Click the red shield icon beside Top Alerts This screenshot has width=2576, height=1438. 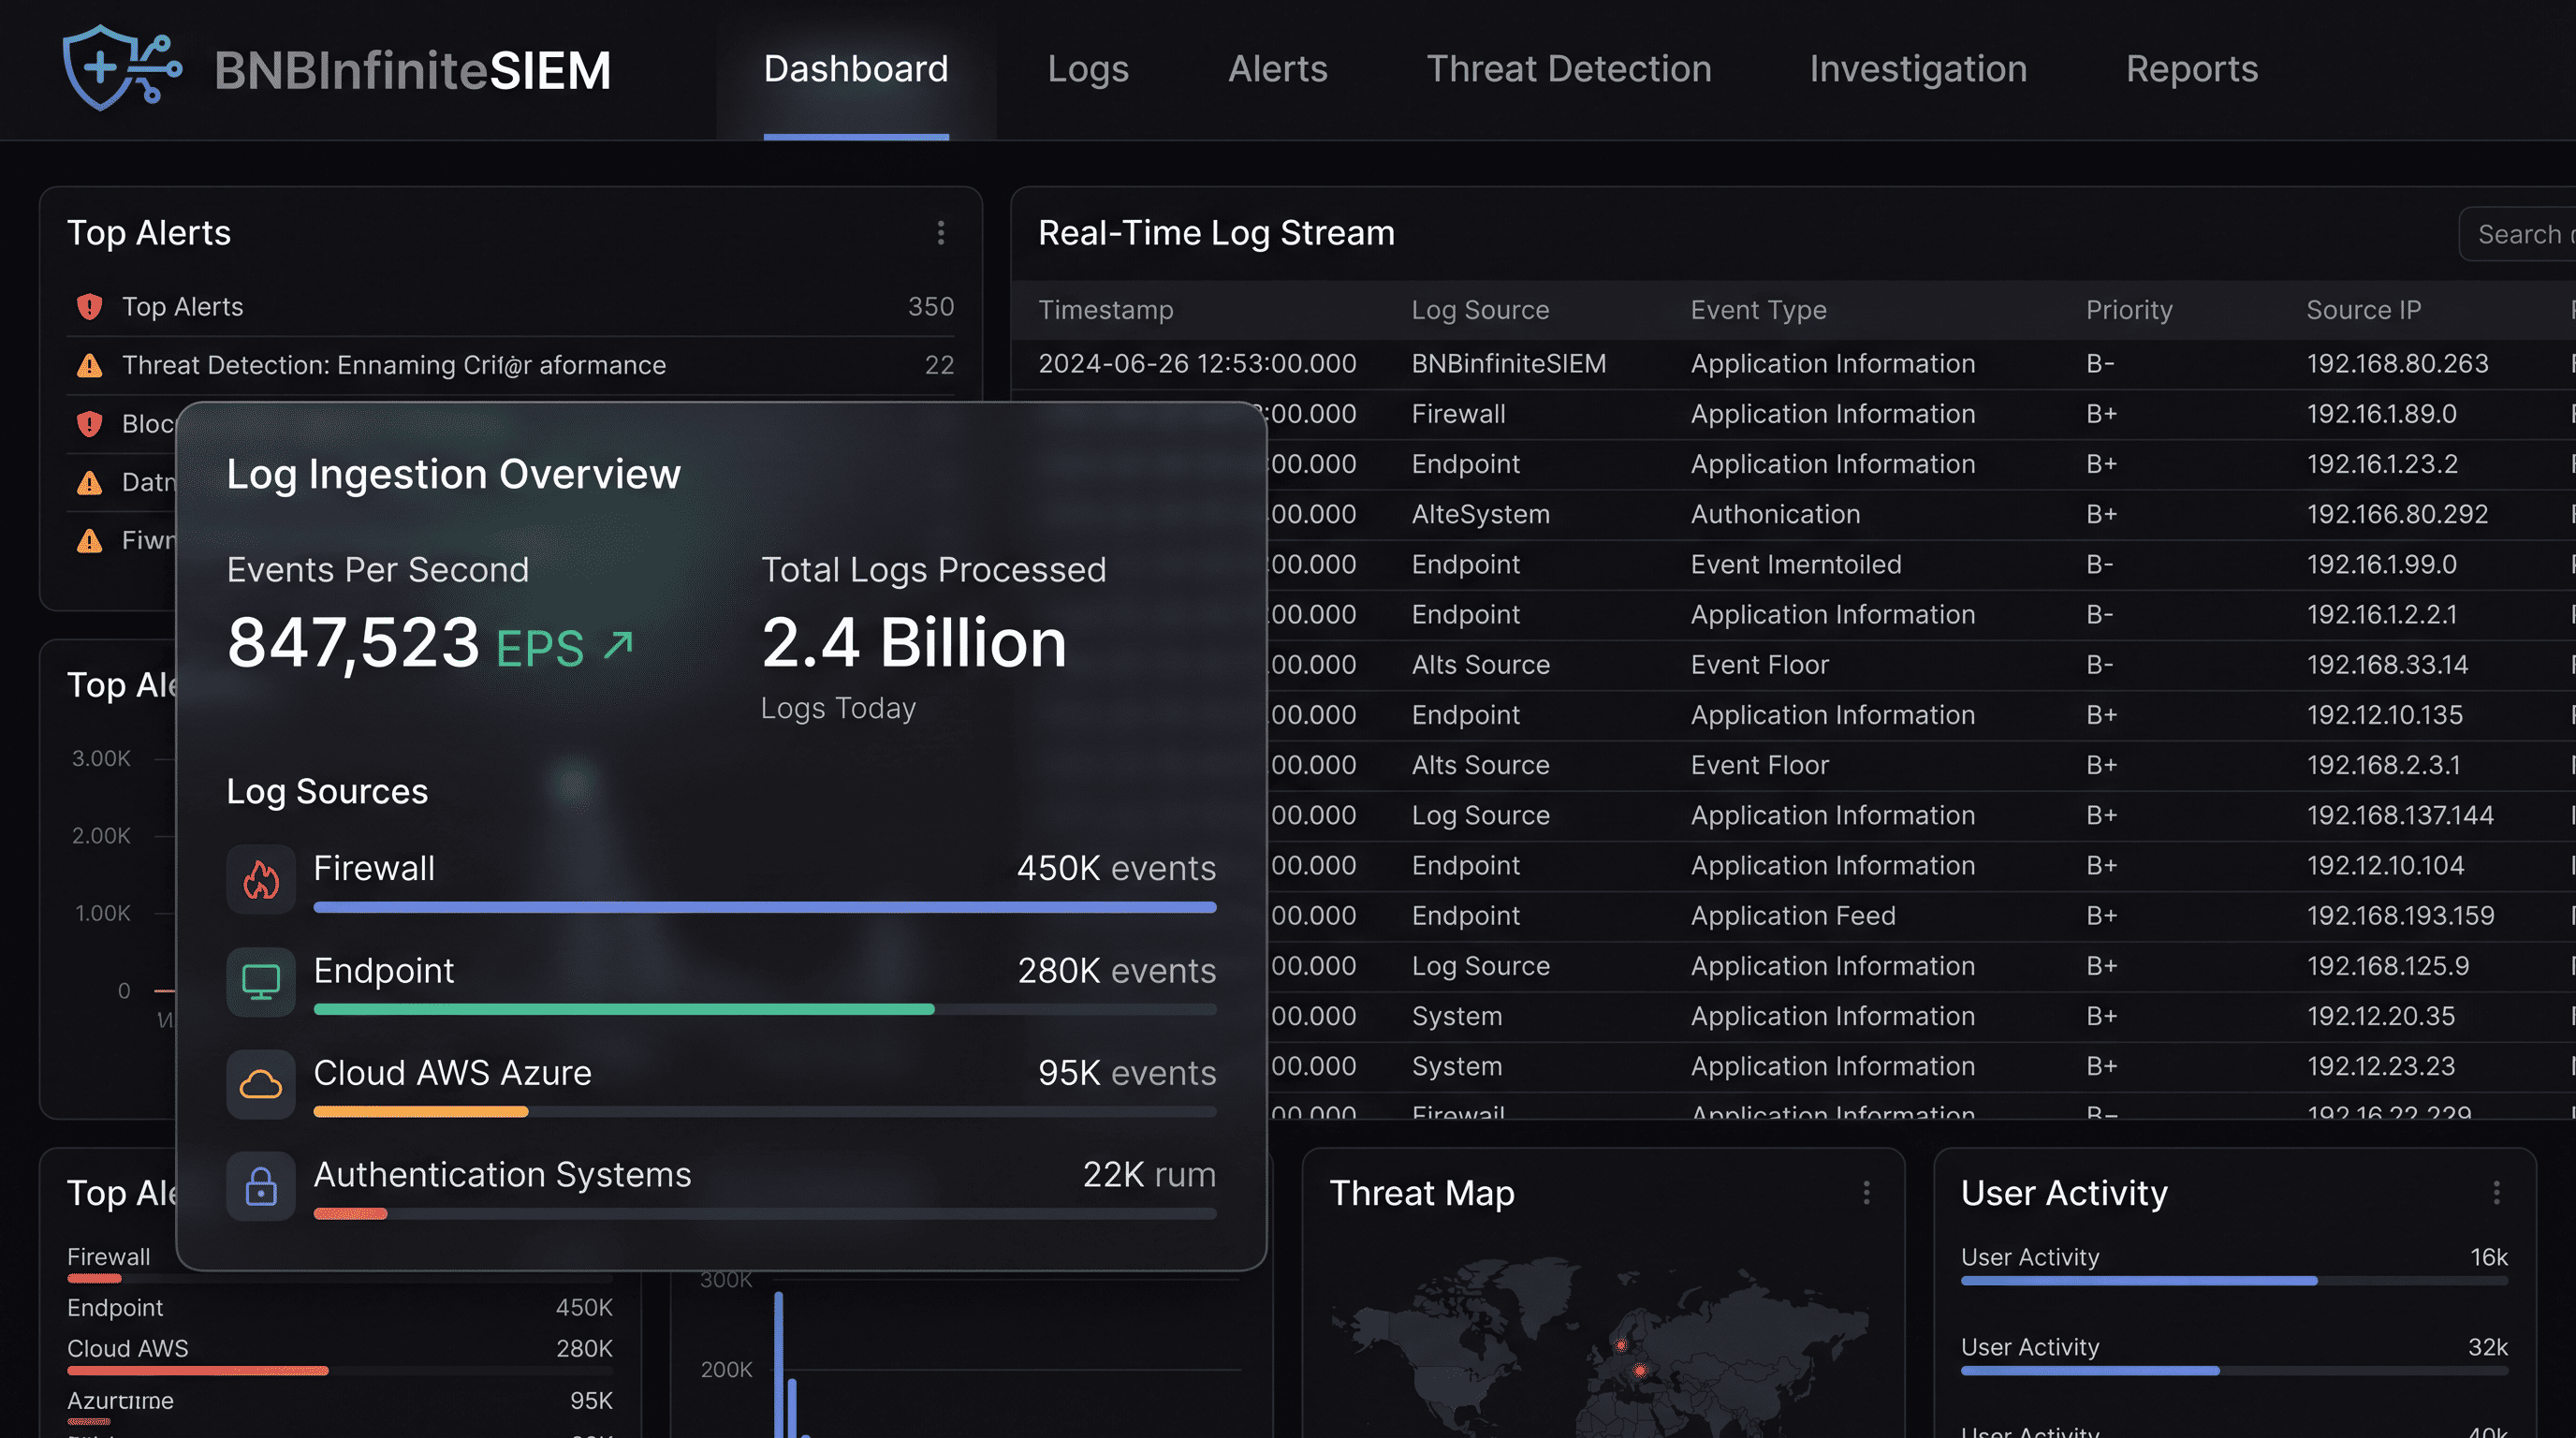coord(90,307)
